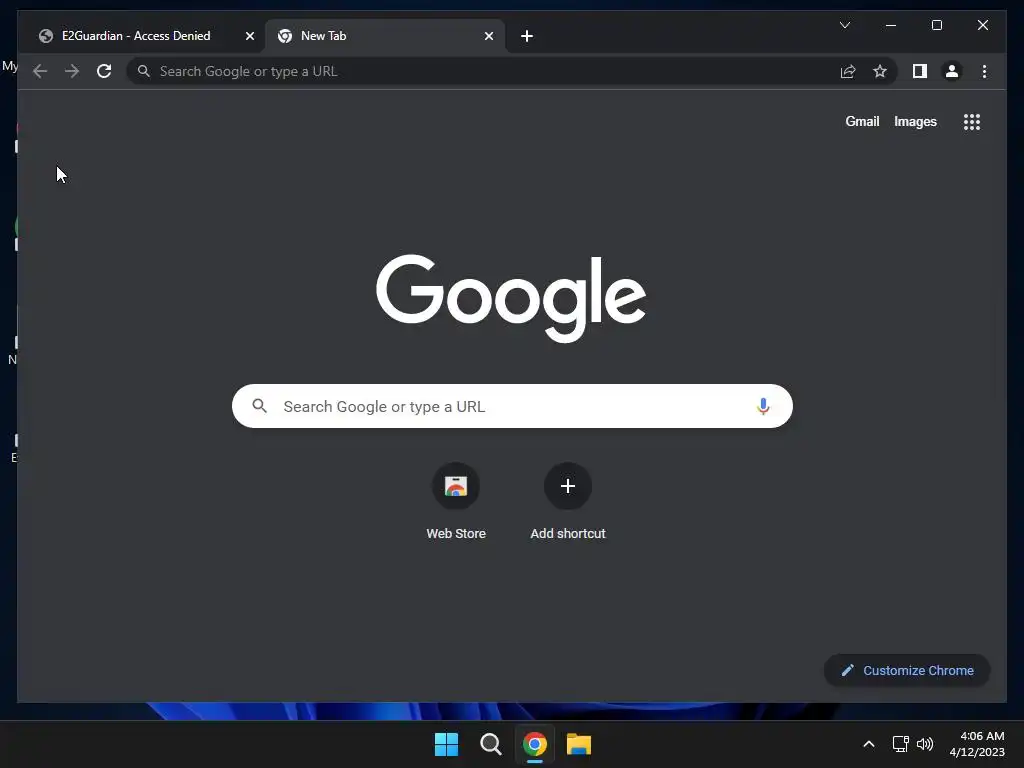Open File Explorer from taskbar

click(x=579, y=744)
